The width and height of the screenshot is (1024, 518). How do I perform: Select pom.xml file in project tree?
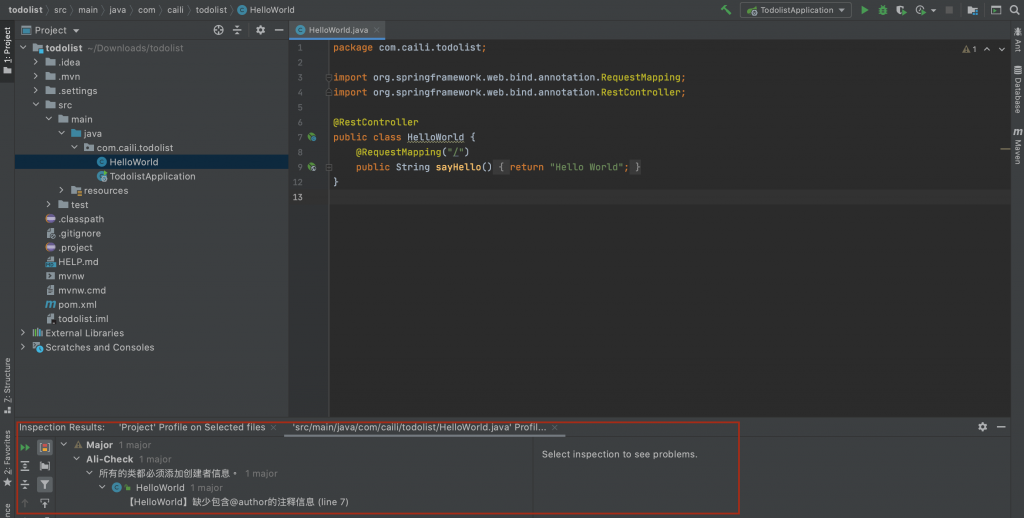77,304
